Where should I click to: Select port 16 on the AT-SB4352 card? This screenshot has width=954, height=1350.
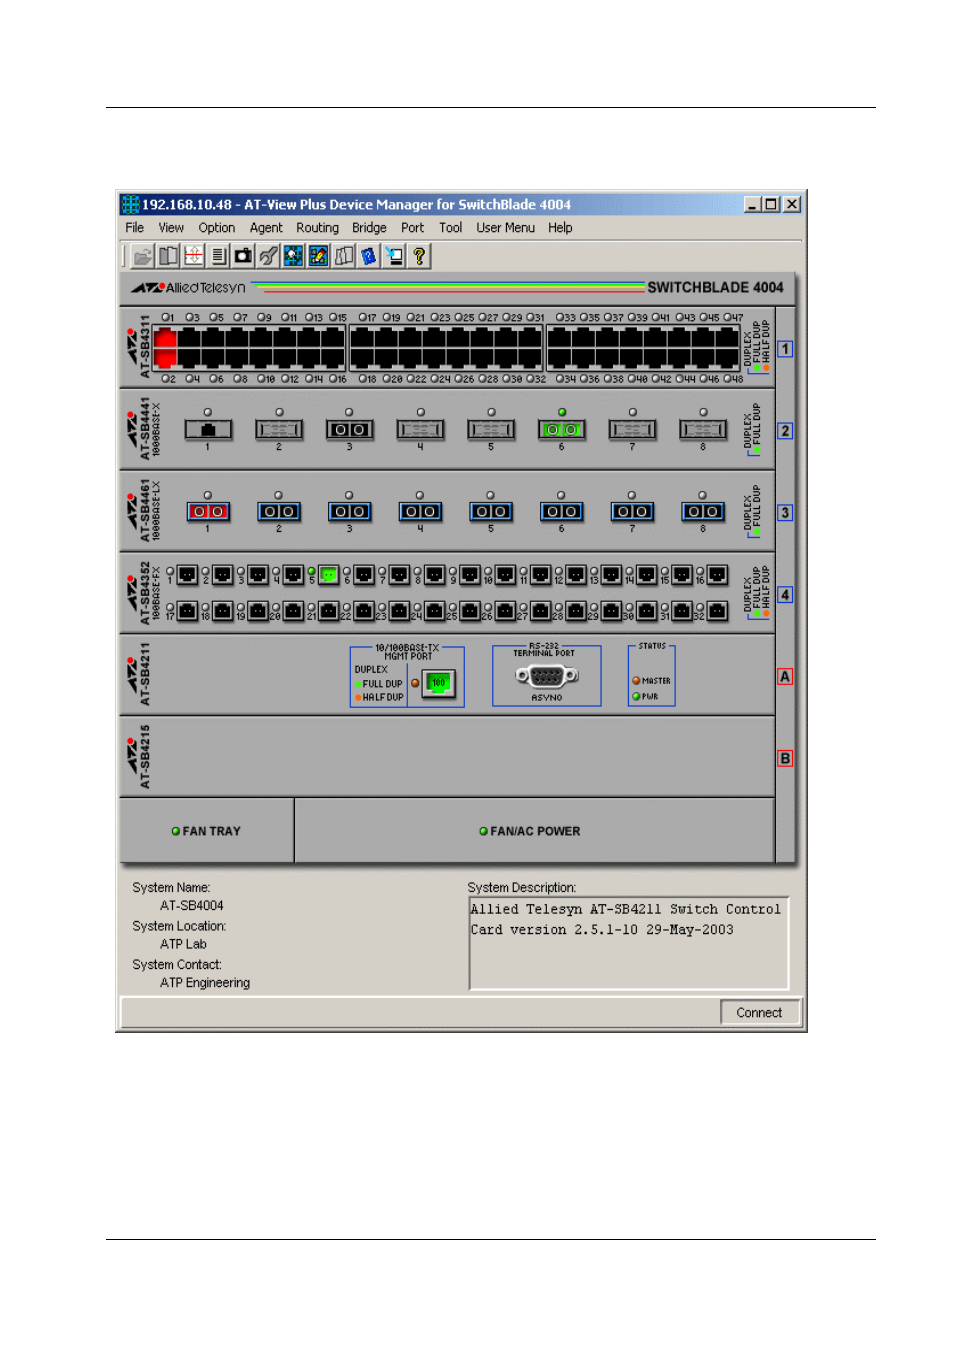718,575
